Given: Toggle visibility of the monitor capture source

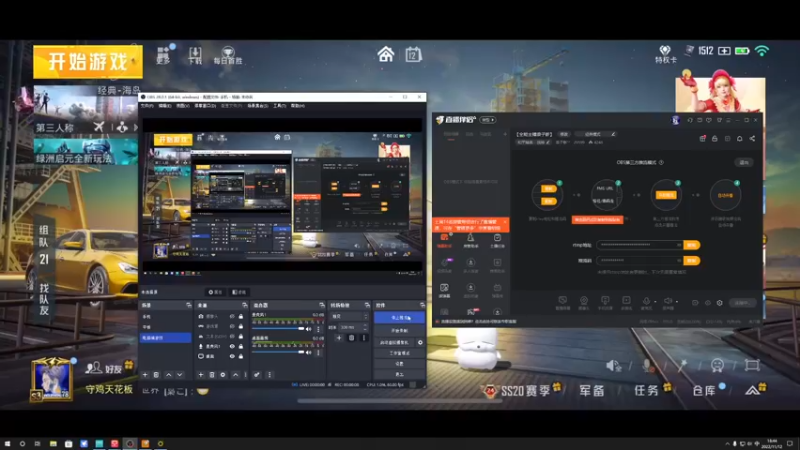Looking at the screenshot, I should coord(232,356).
